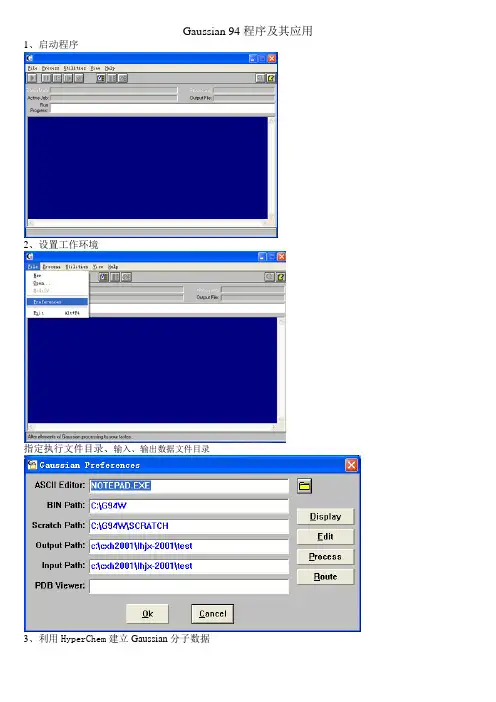Click the Start job play icon in first window
The image size is (496, 702).
tap(32, 78)
